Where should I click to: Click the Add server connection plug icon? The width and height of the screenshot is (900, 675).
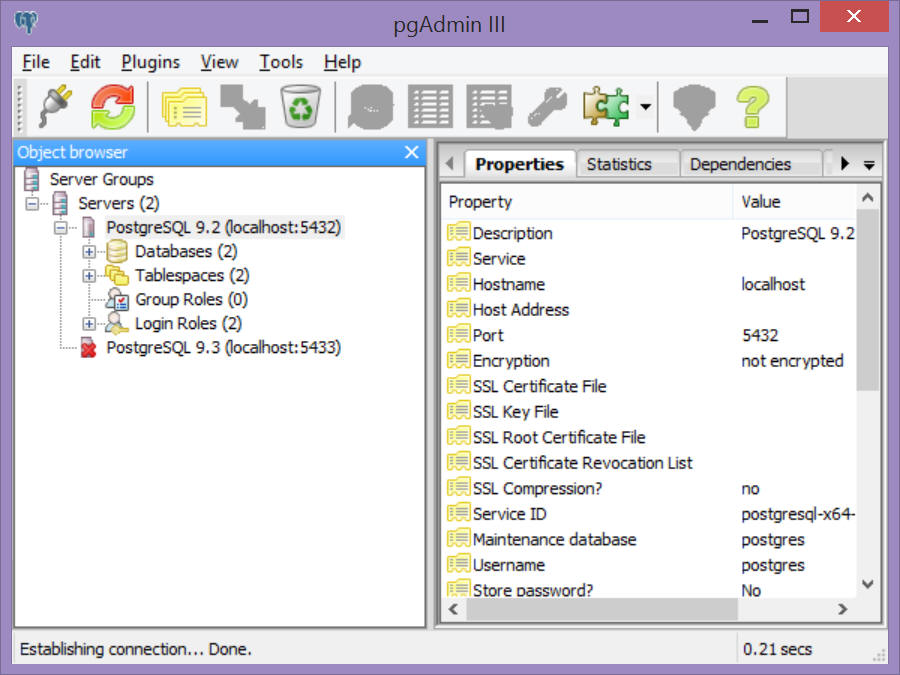[56, 106]
